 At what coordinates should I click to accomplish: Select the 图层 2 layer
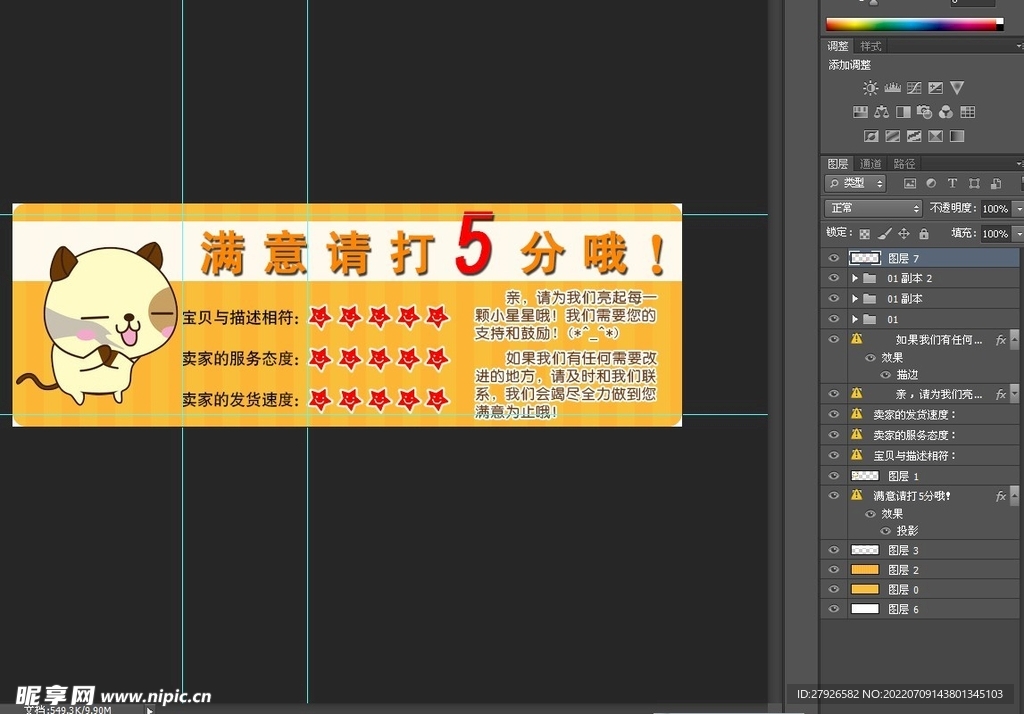click(920, 570)
